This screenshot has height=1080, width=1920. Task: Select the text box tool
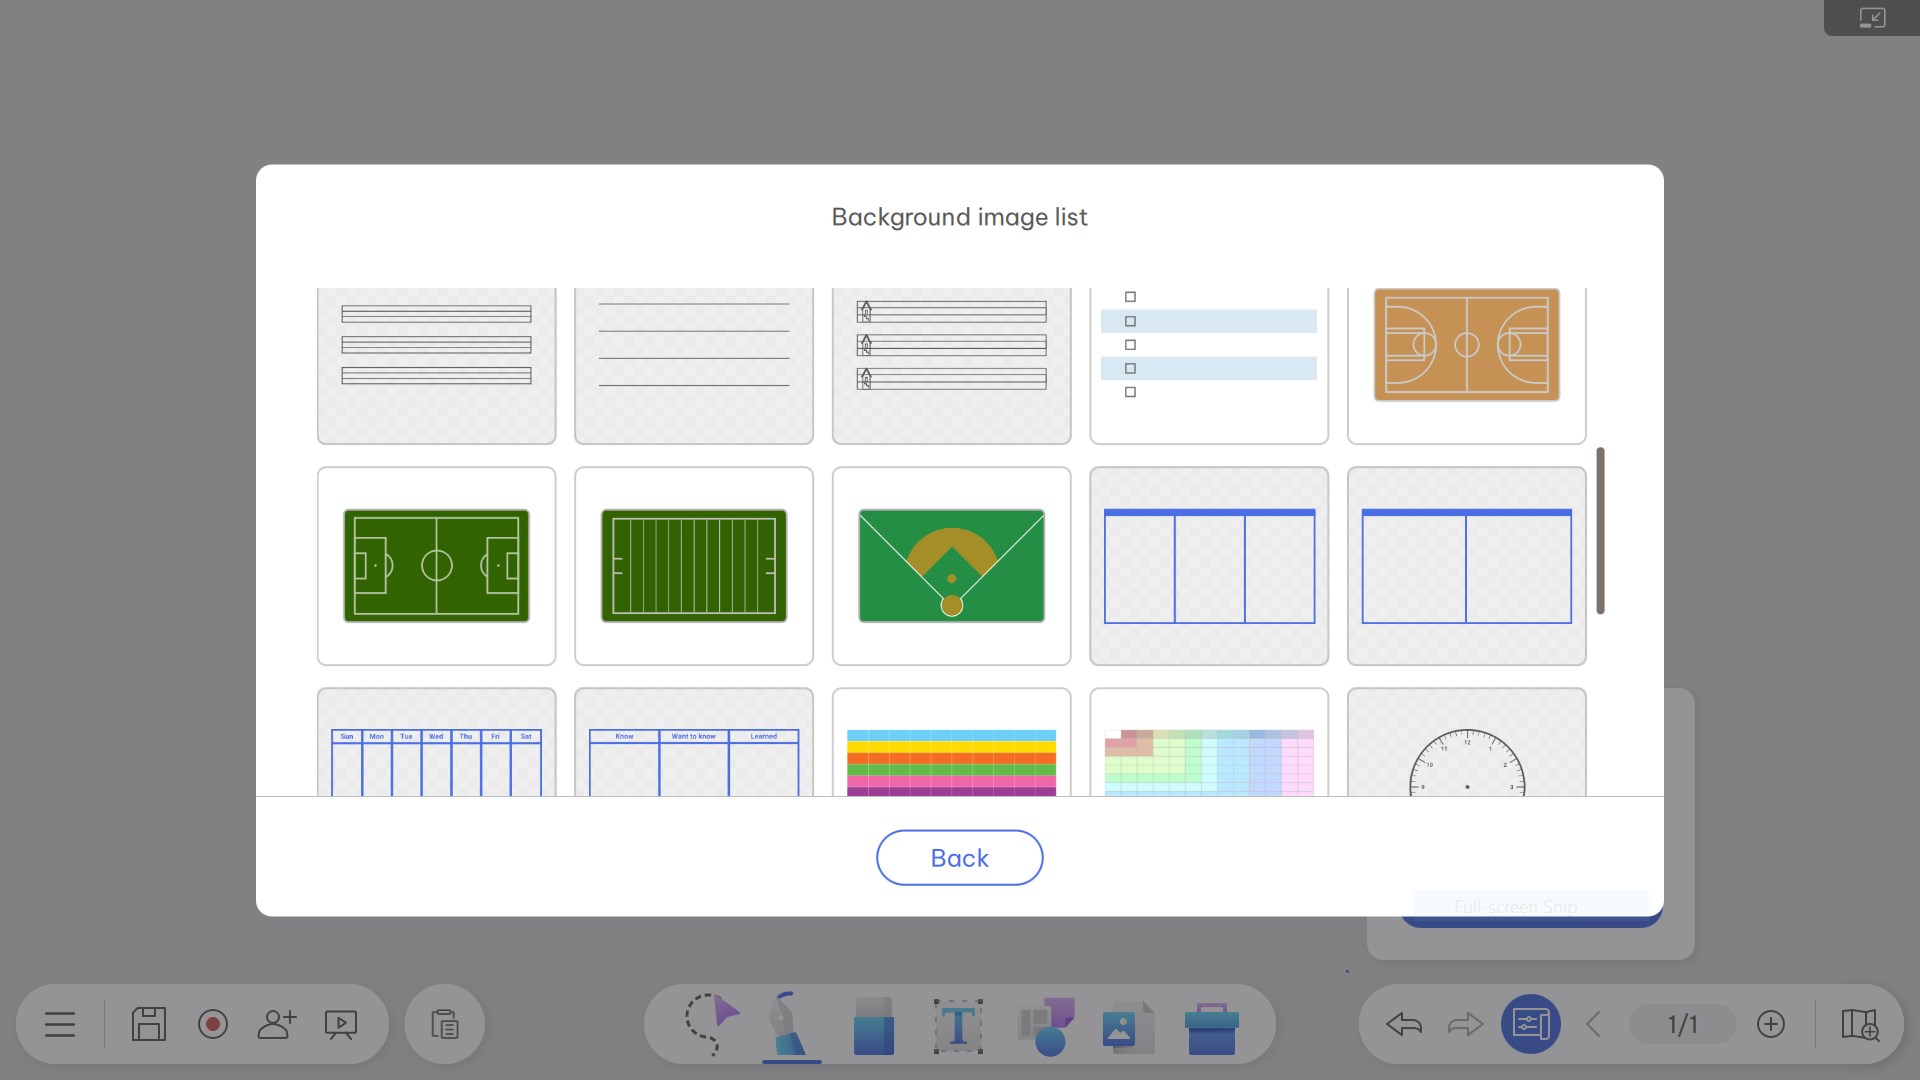click(958, 1025)
